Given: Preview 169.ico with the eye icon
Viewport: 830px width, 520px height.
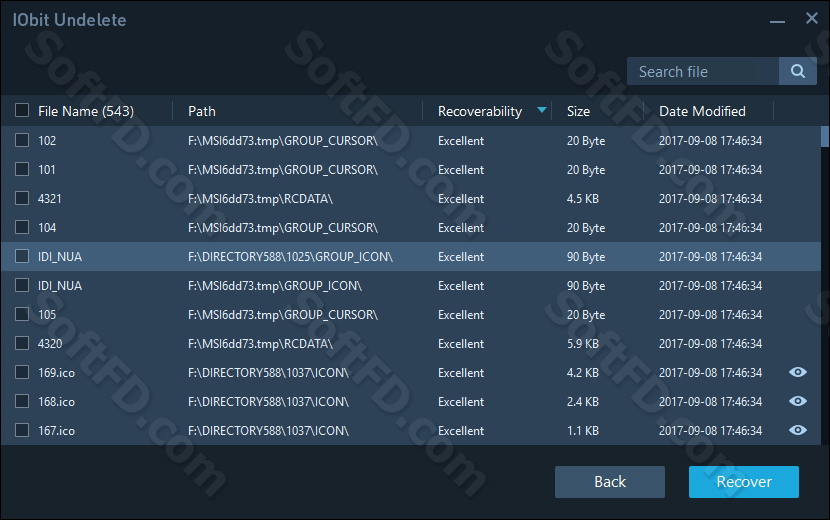Looking at the screenshot, I should point(798,372).
